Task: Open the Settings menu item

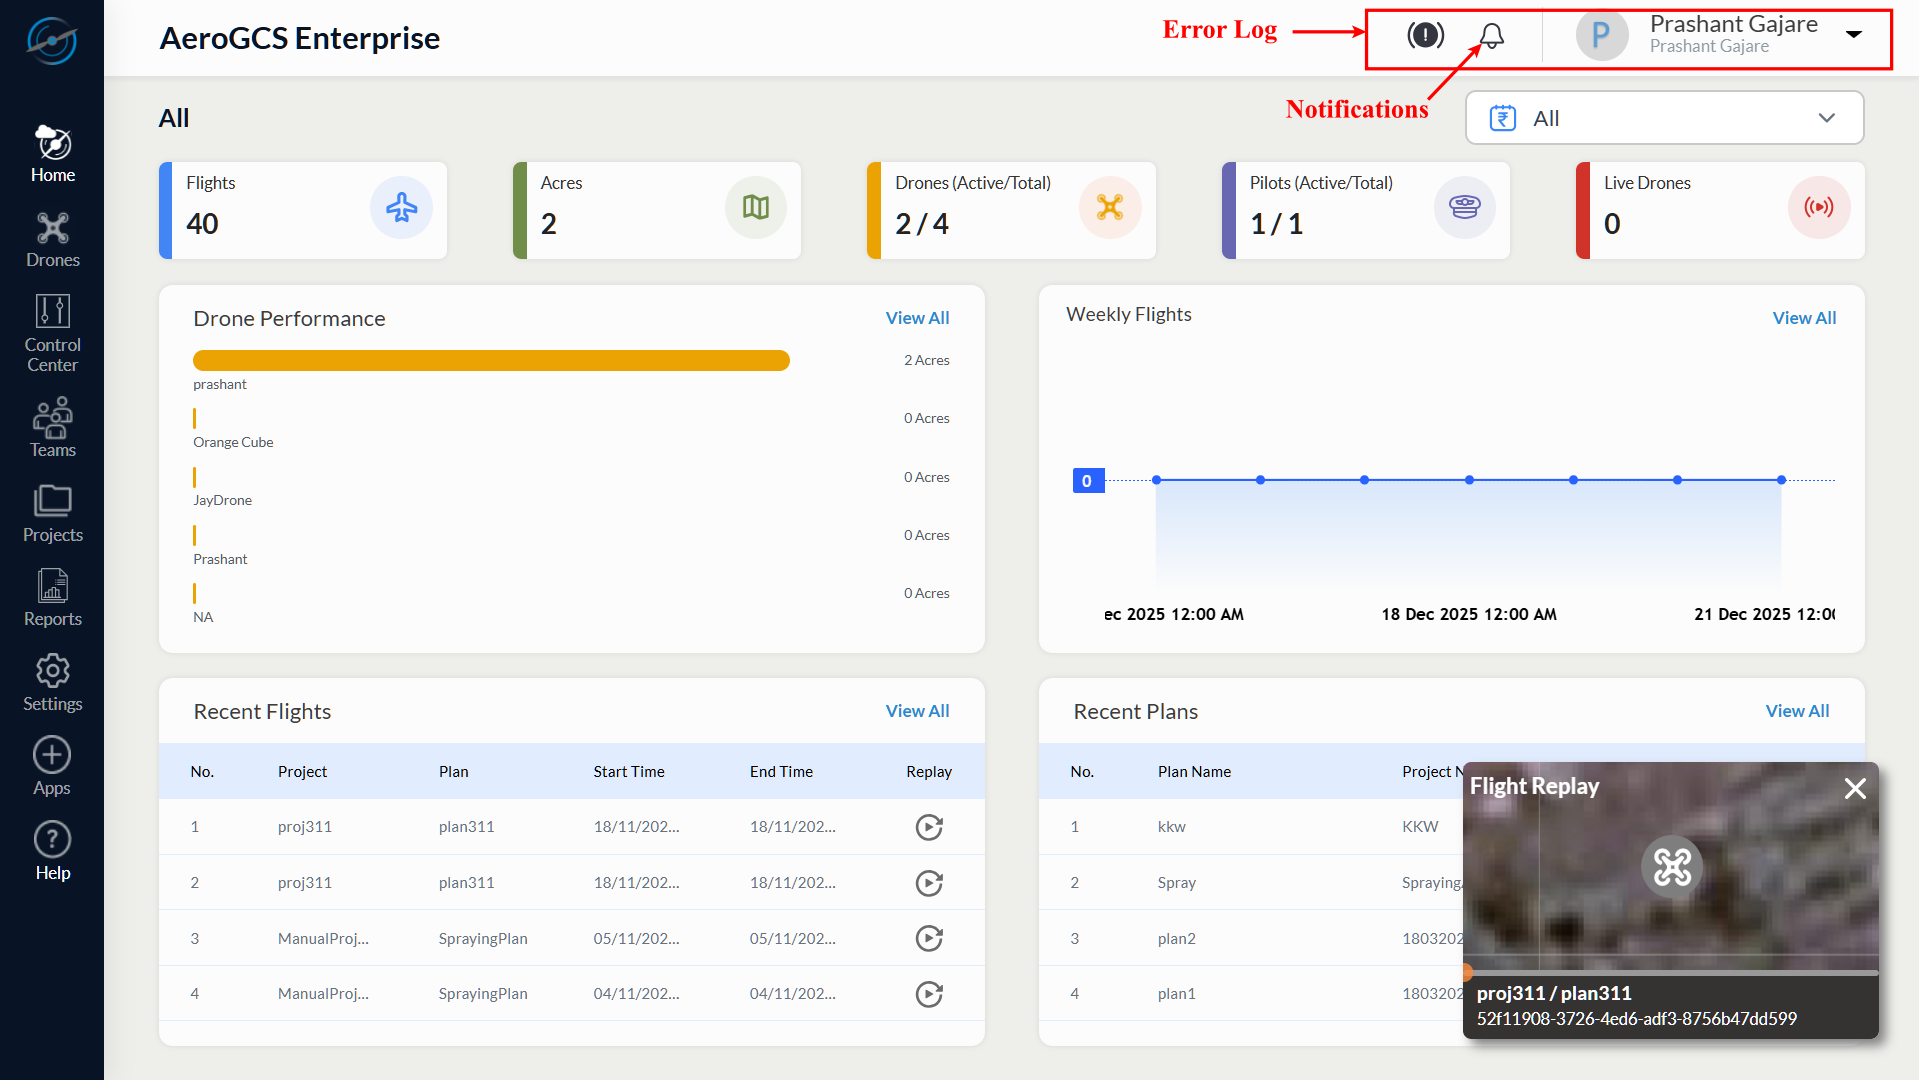Action: (x=52, y=683)
